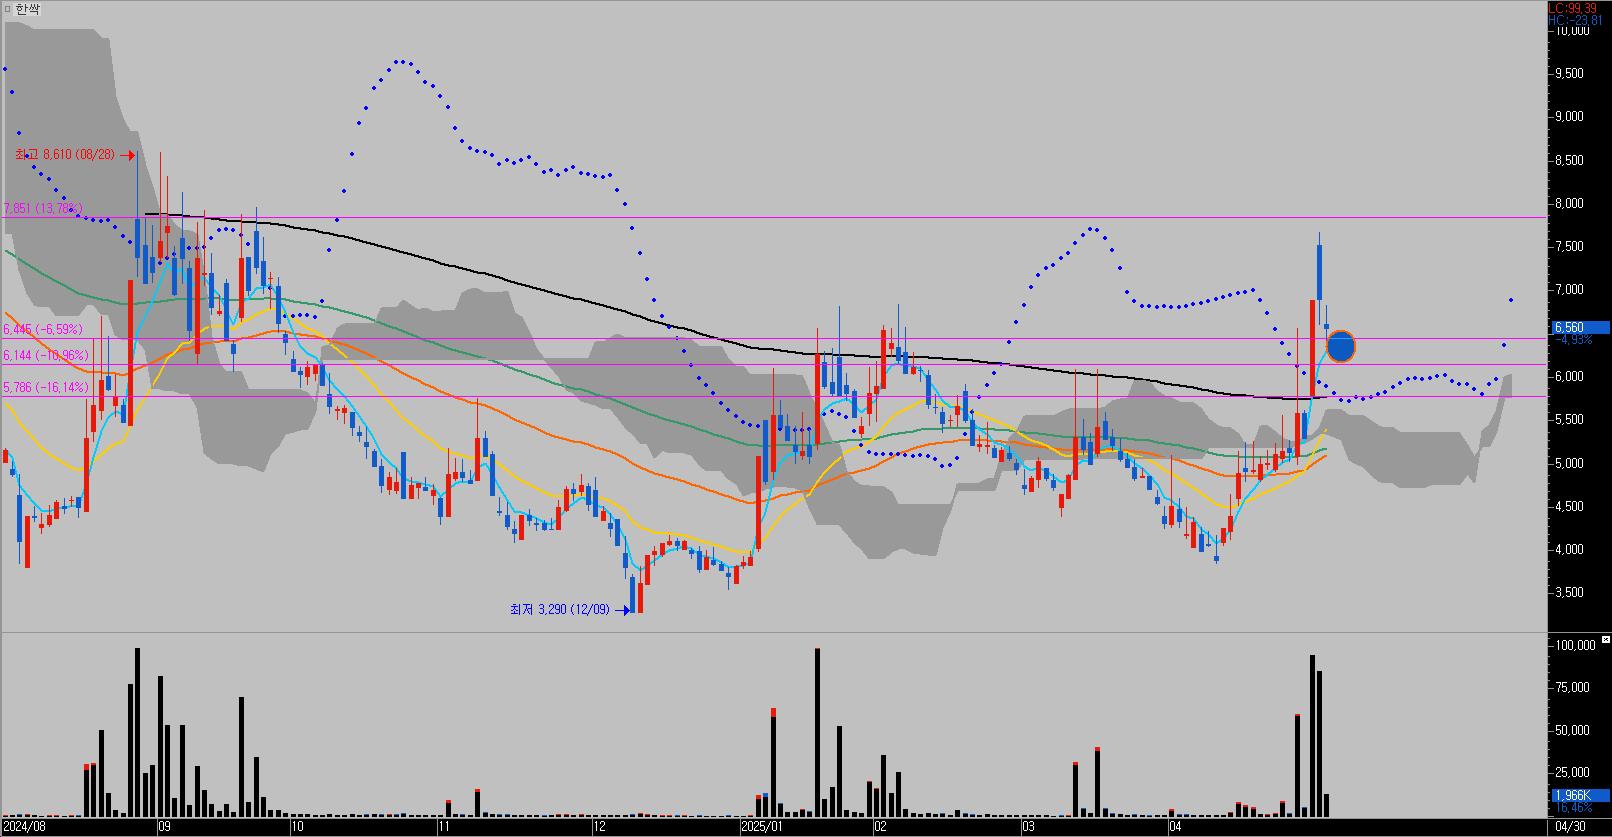
Task: Select the 6,445 (-6.59%) level label
Action: [x=44, y=329]
